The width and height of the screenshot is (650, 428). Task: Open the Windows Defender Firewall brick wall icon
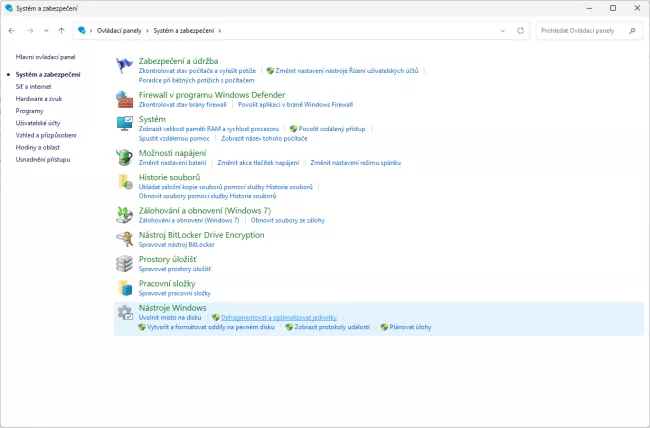click(124, 100)
